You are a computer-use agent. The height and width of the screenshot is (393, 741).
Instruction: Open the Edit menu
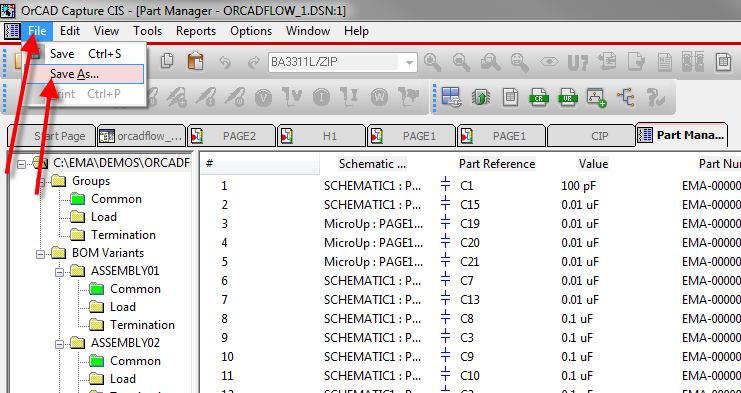point(70,31)
